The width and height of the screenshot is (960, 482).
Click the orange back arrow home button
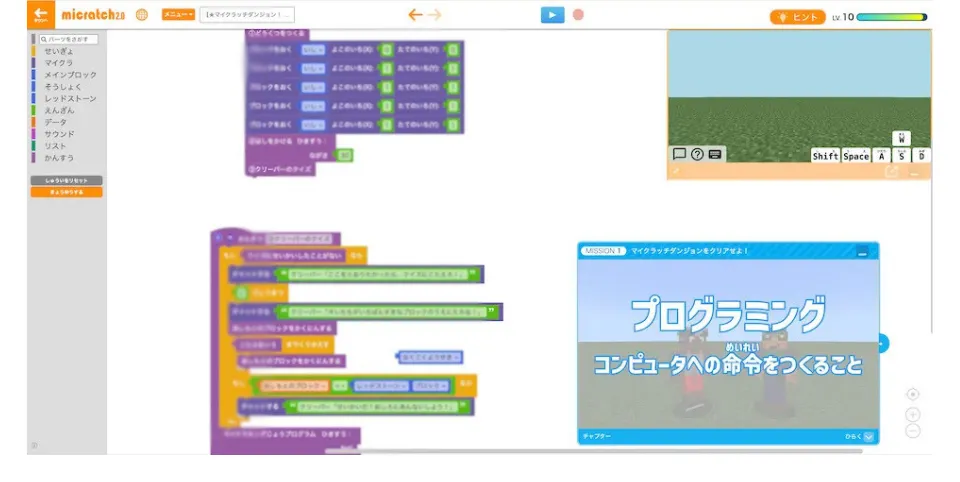[40, 15]
